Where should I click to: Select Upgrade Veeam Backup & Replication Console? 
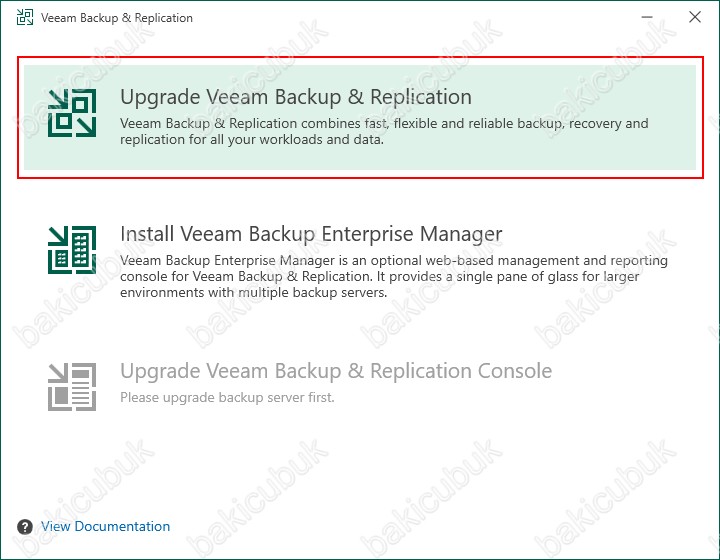(x=336, y=371)
